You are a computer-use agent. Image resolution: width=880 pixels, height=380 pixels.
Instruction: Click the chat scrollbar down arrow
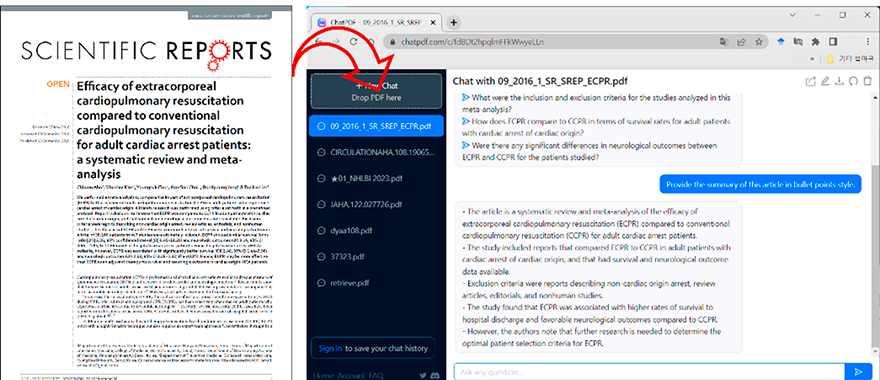875,351
